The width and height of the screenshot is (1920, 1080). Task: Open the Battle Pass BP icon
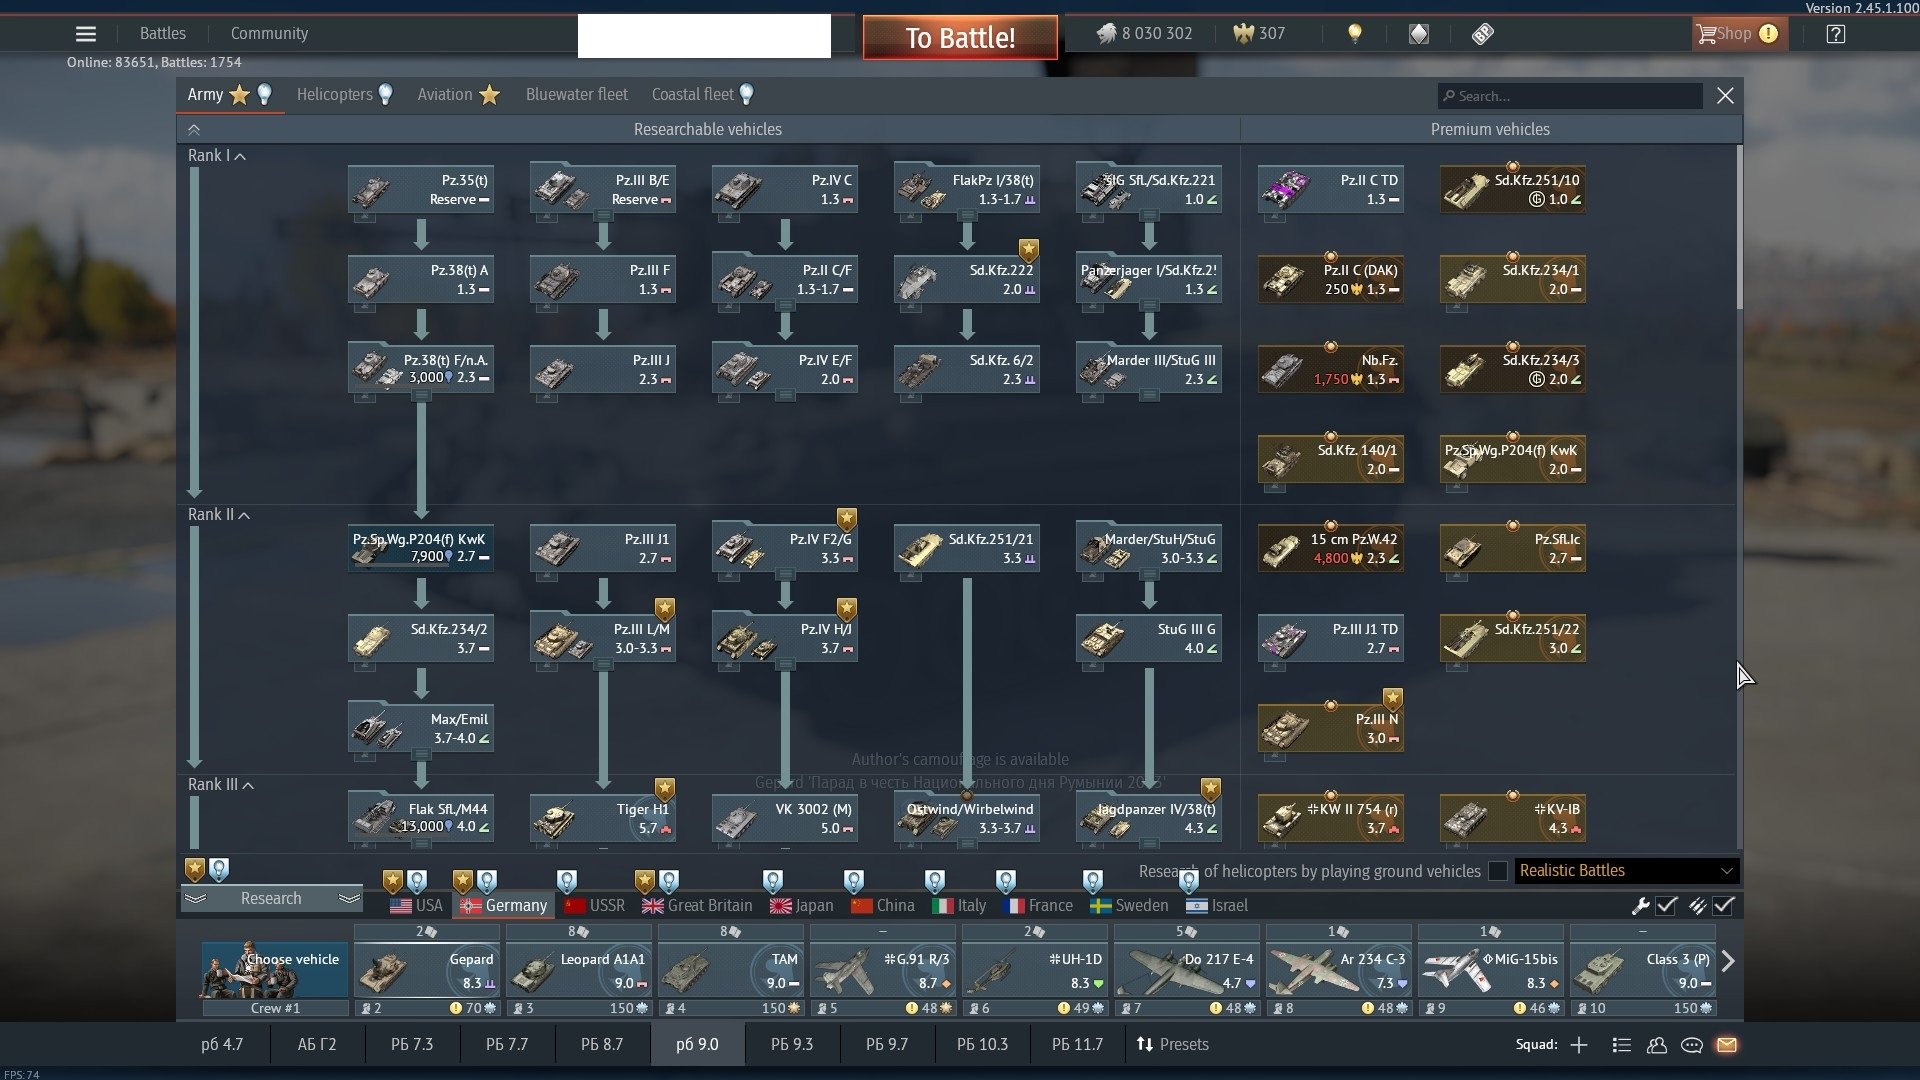[1483, 34]
